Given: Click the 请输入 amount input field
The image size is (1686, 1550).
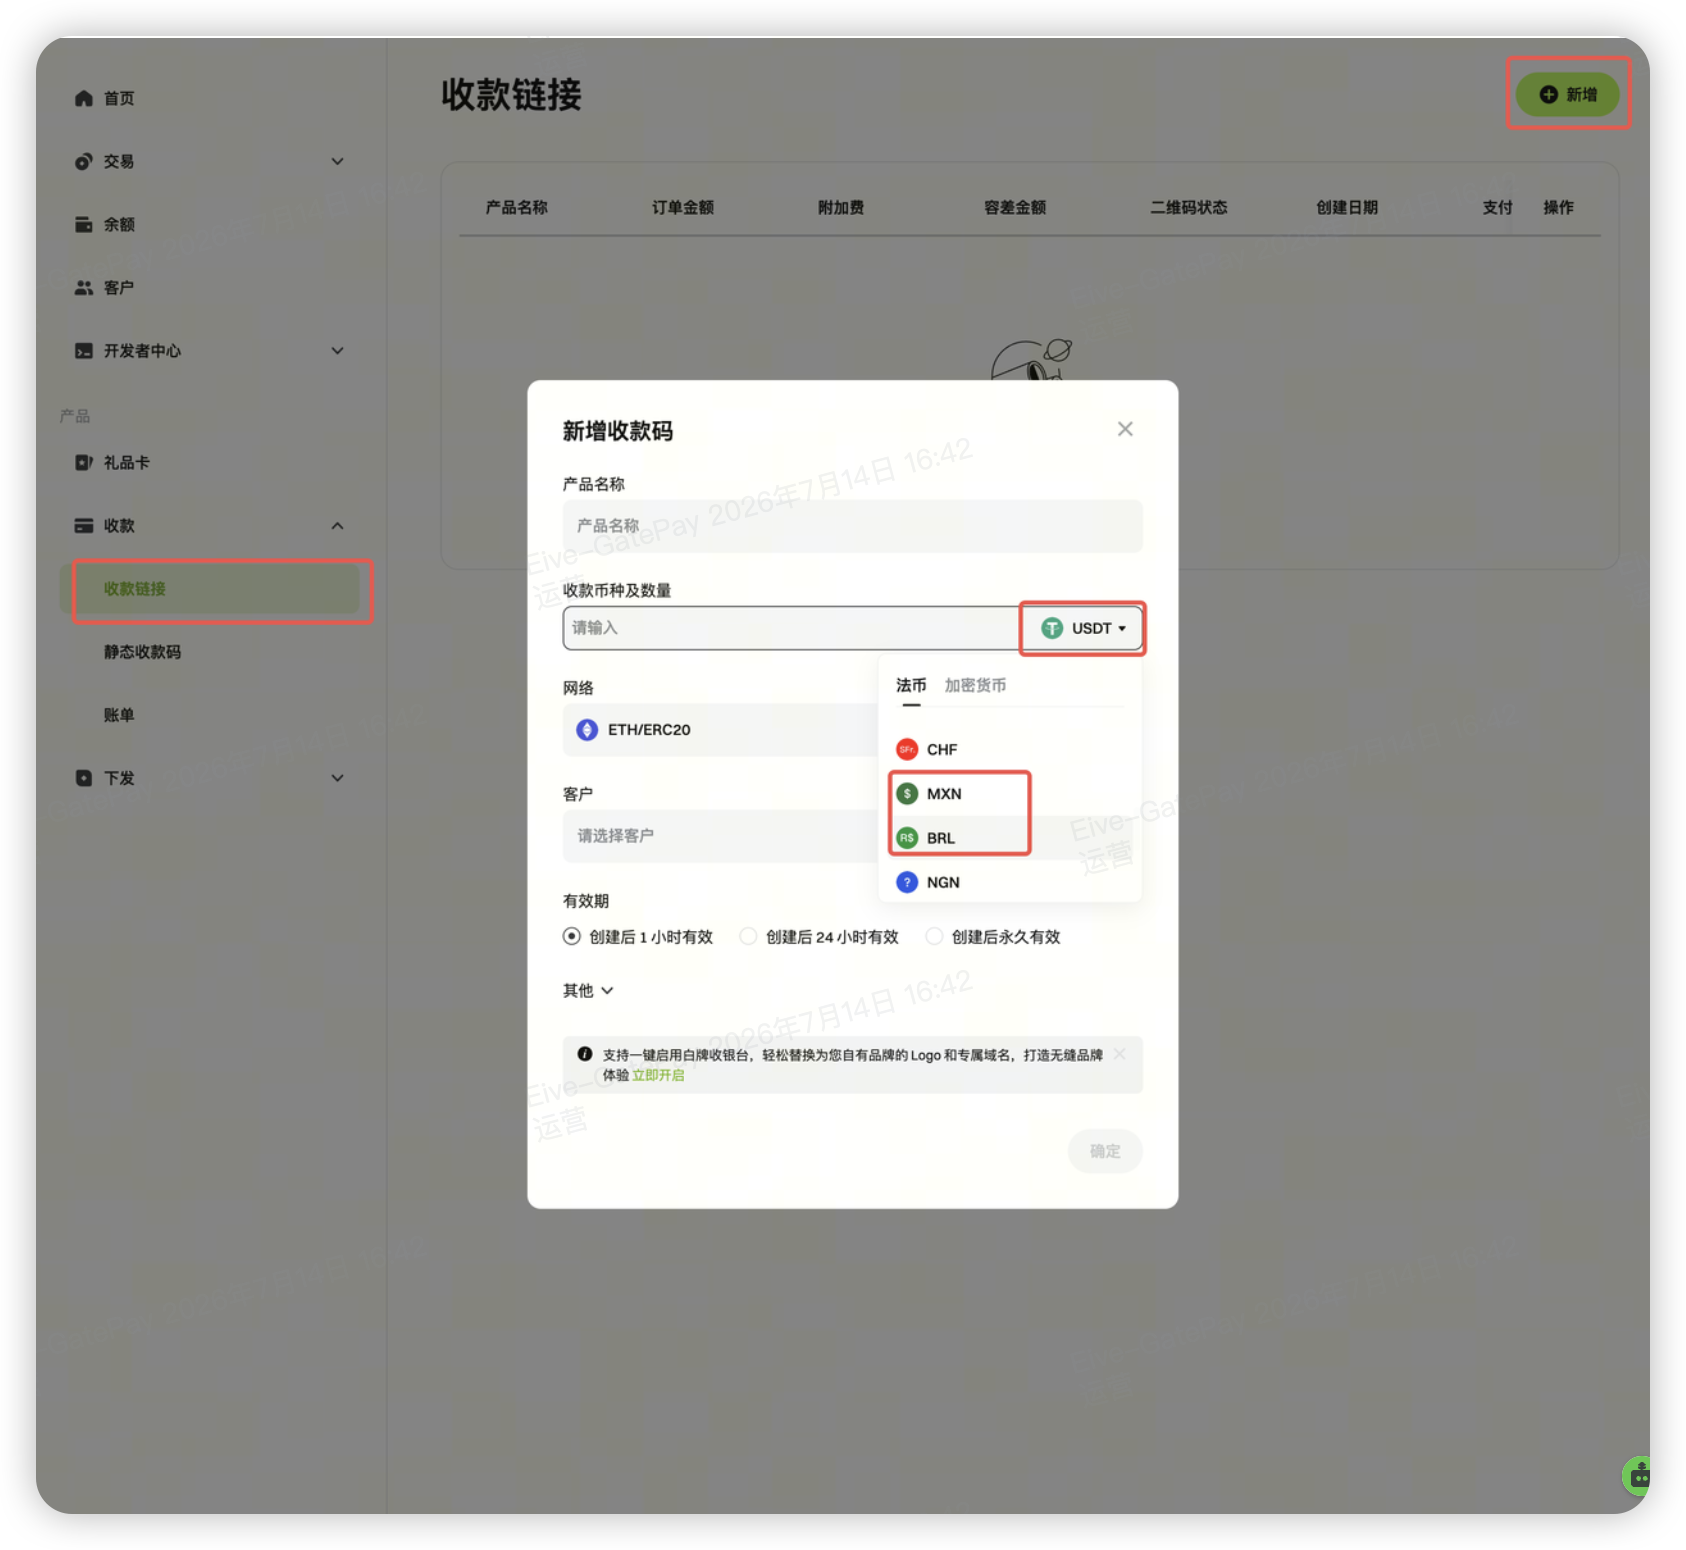Looking at the screenshot, I should coord(792,628).
